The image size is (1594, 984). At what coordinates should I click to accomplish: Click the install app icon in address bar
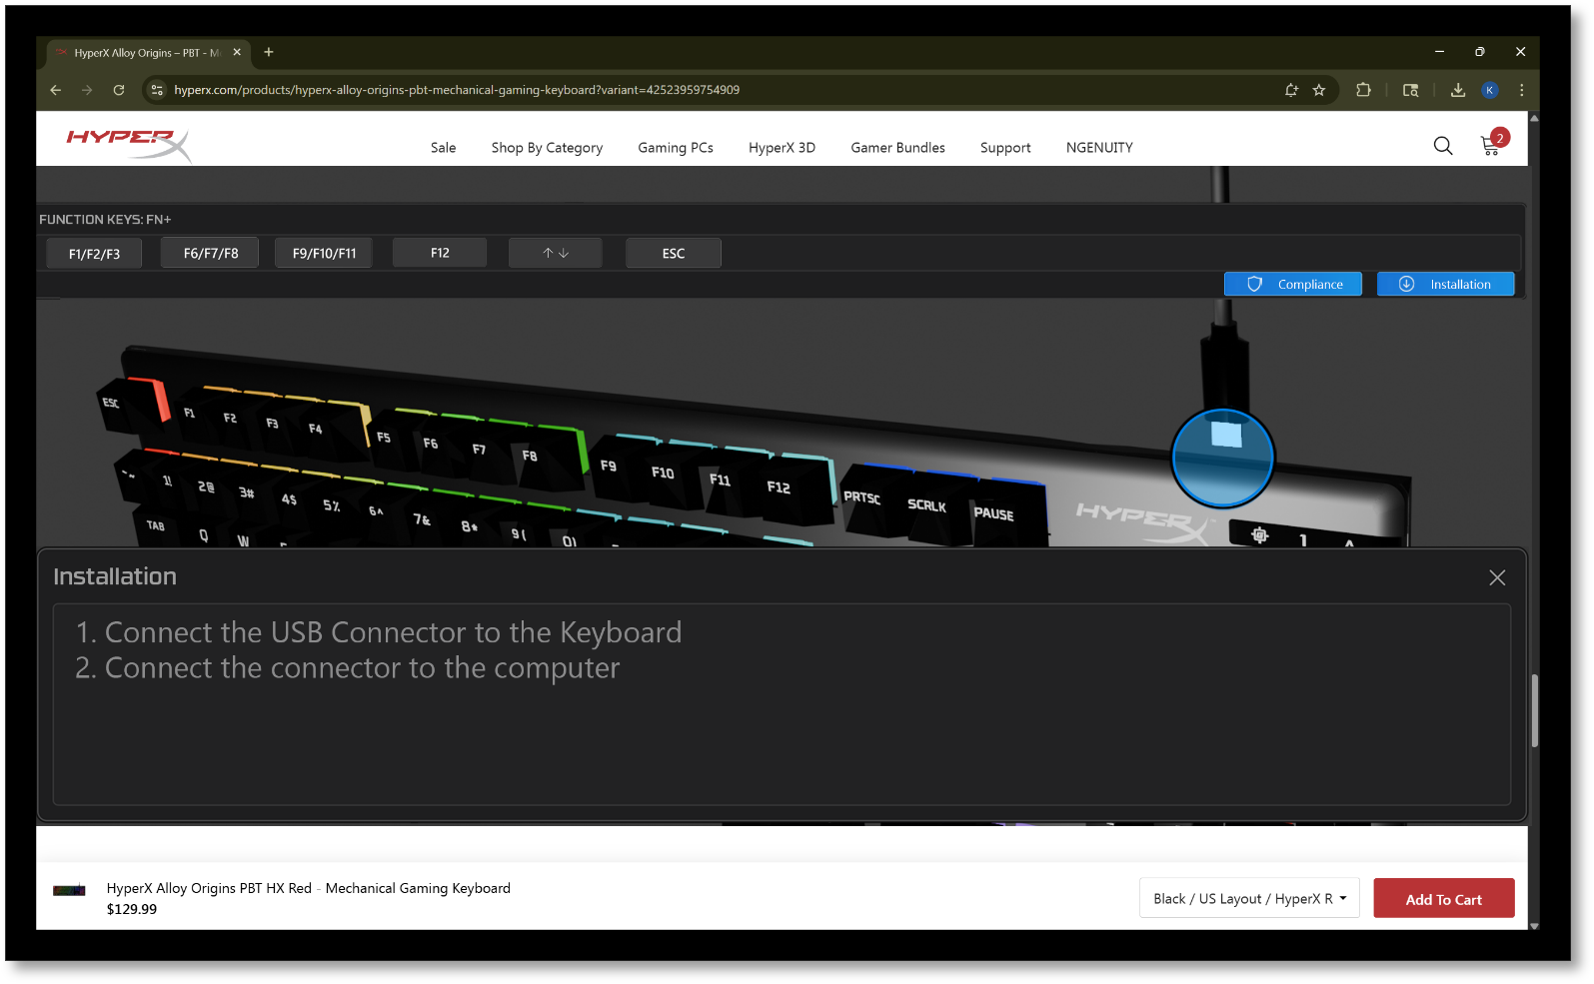1291,90
